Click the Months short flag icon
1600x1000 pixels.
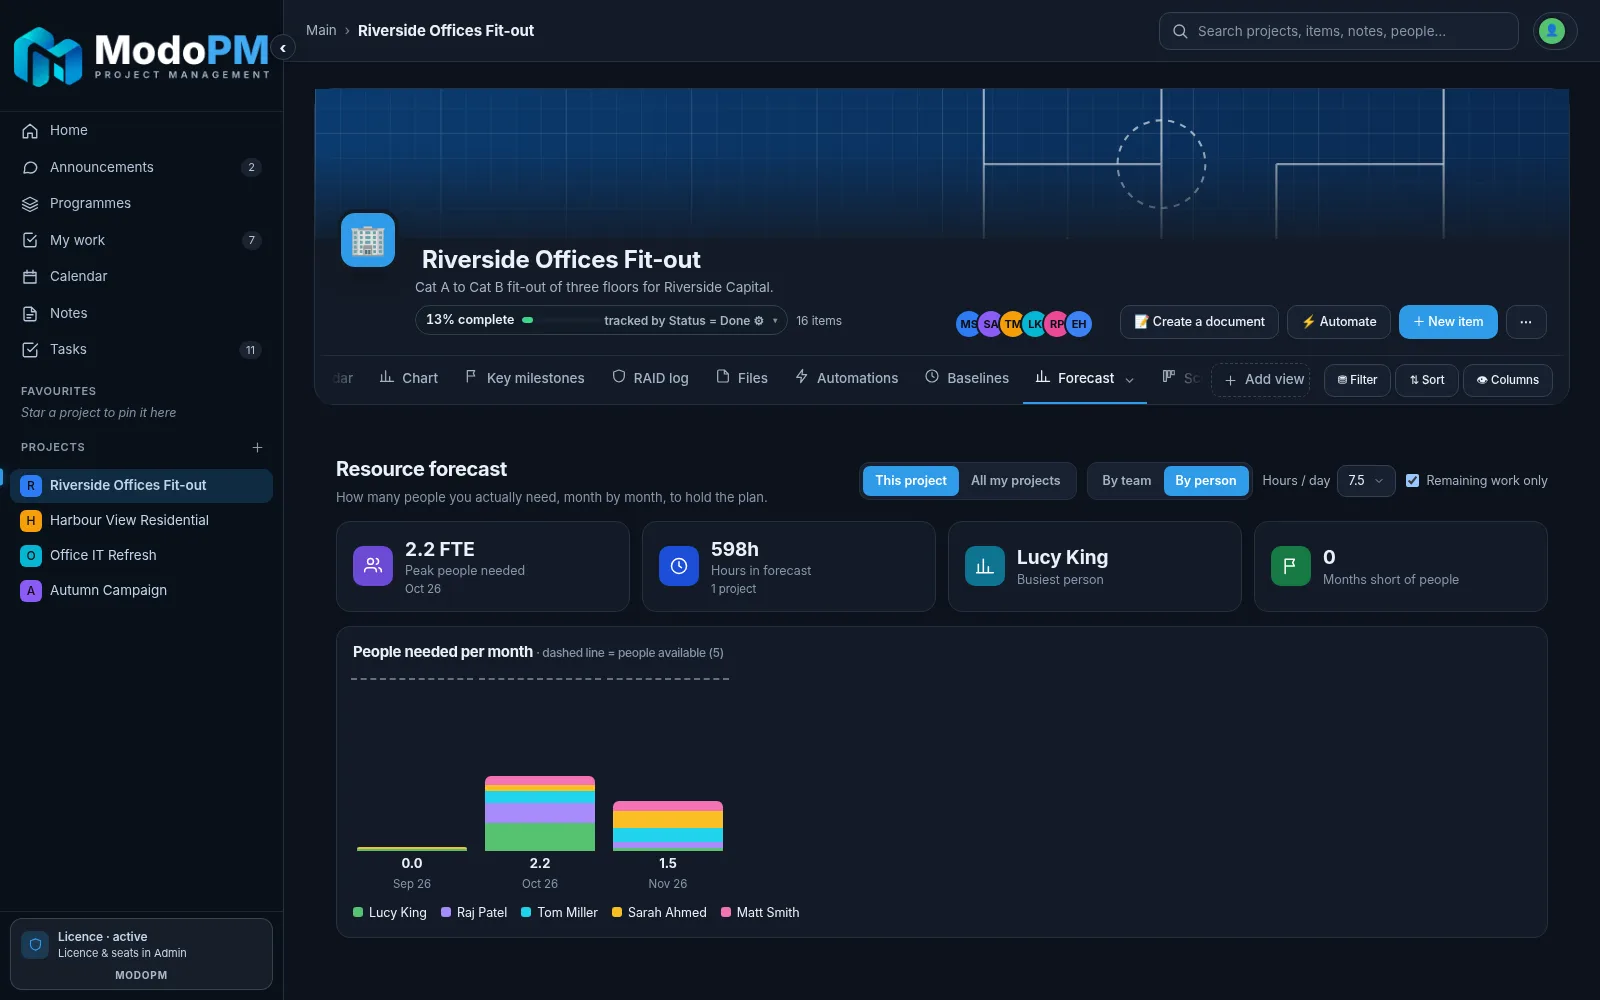(1291, 566)
